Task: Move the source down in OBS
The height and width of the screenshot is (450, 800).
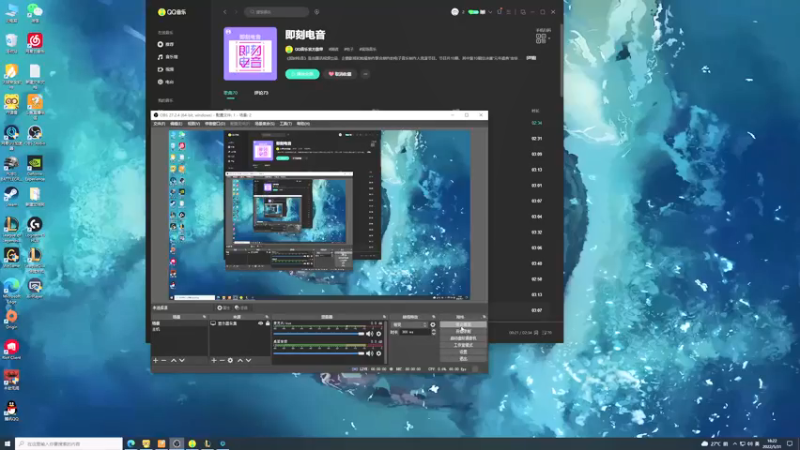Action: tap(248, 360)
